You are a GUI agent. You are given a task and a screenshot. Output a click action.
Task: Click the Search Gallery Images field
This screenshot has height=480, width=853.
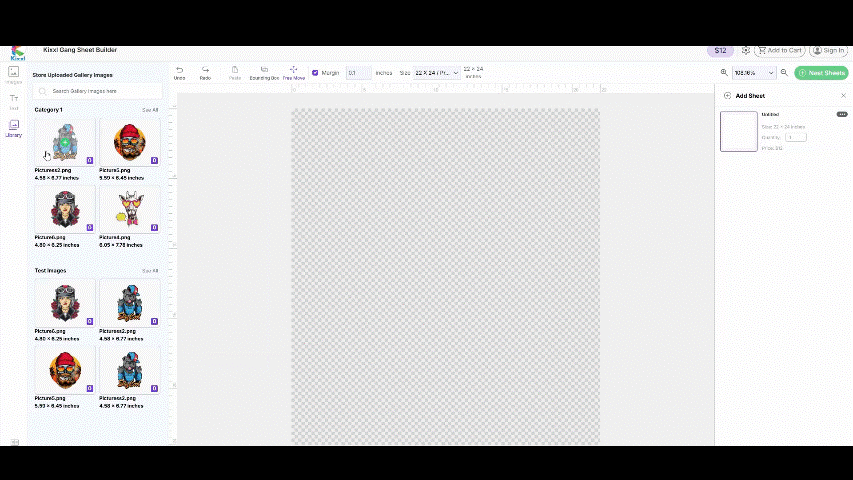point(98,91)
